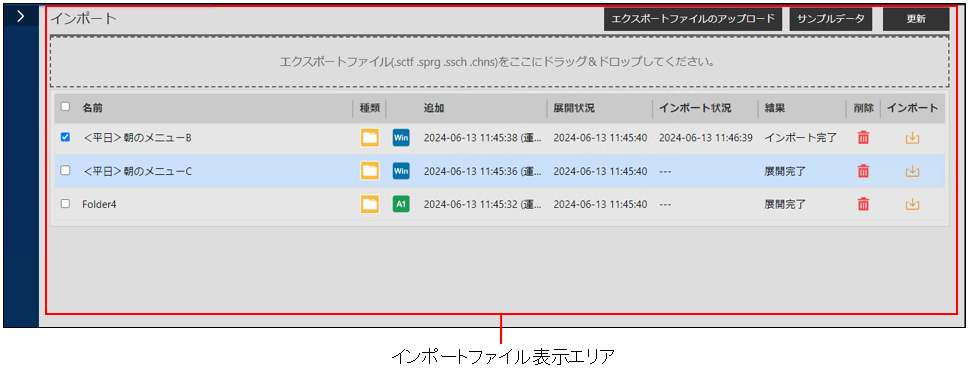Click the export file drag-and-drop area

tap(499, 62)
